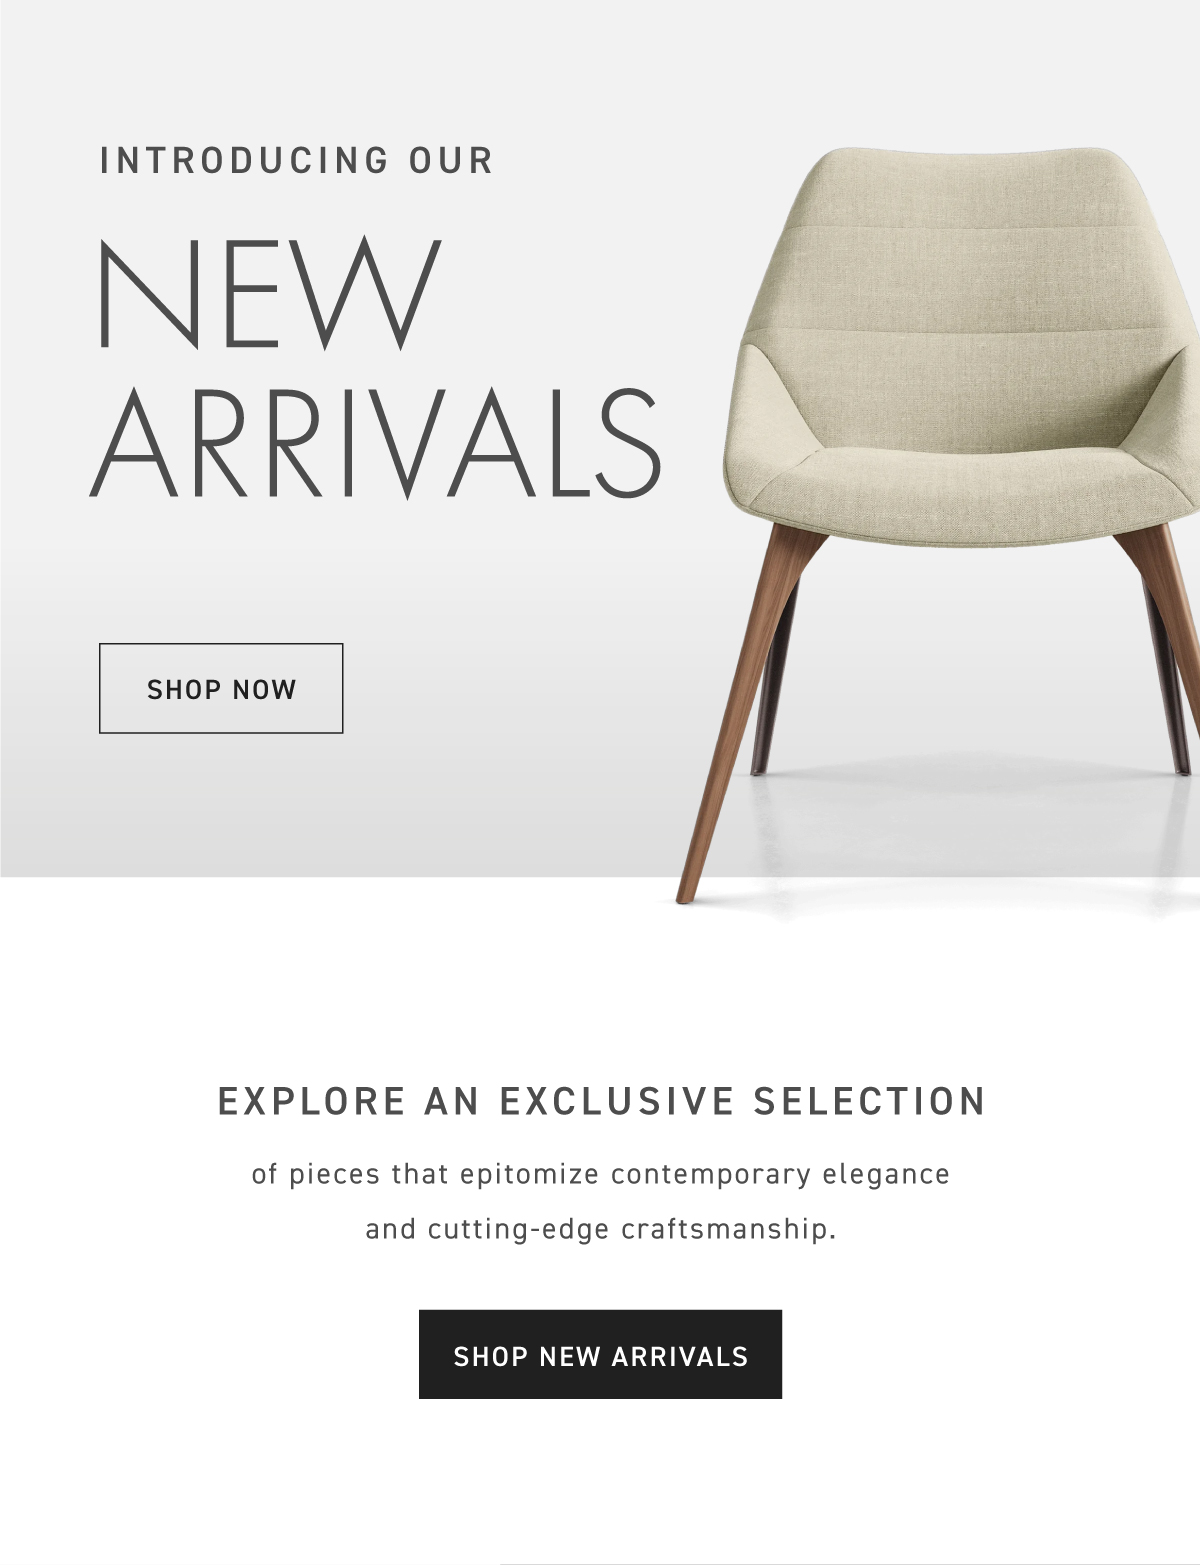Click the word 'elegance' in the description
The height and width of the screenshot is (1565, 1200).
point(886,1174)
